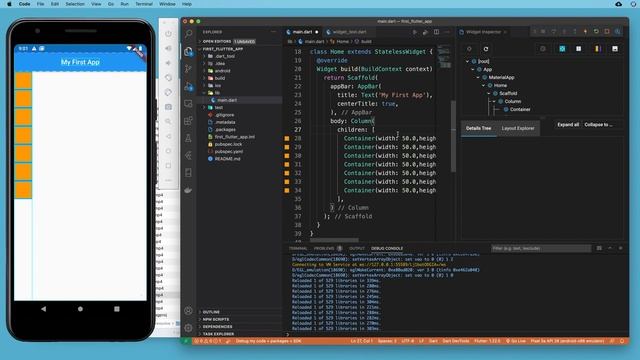Open the OUTPUT panel tab

[x=357, y=248]
